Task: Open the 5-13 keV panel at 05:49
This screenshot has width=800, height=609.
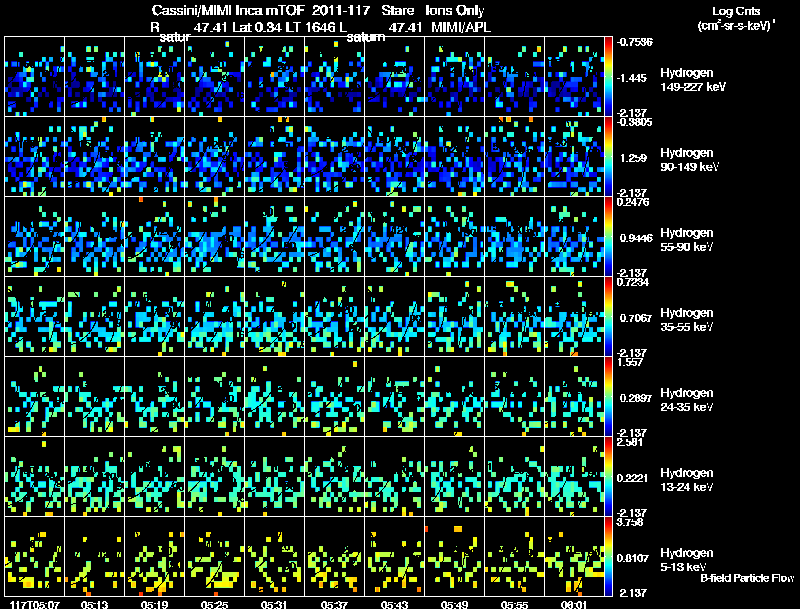Action: pos(454,556)
